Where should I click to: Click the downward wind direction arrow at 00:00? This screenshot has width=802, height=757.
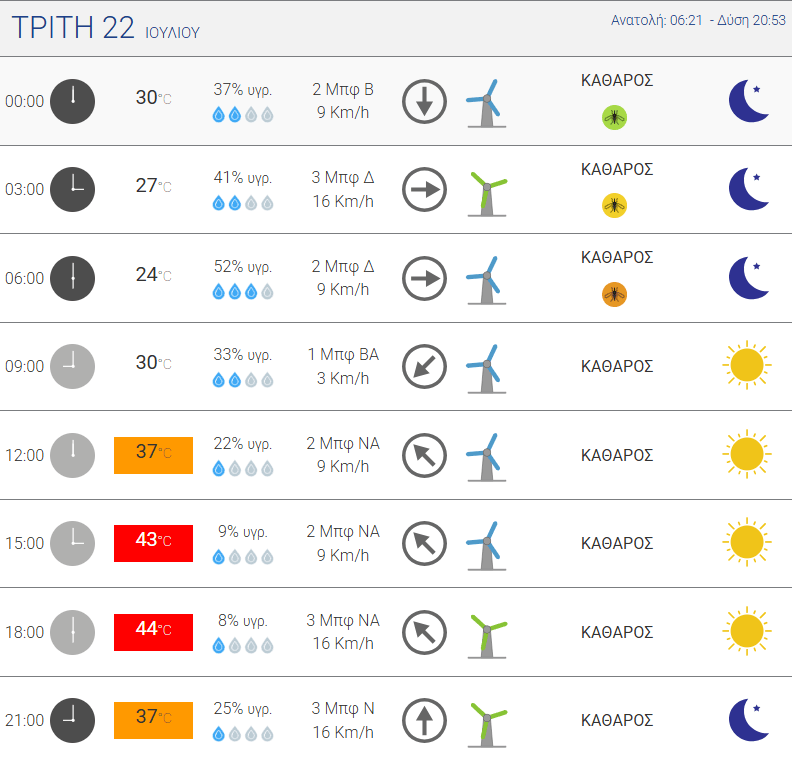click(424, 101)
